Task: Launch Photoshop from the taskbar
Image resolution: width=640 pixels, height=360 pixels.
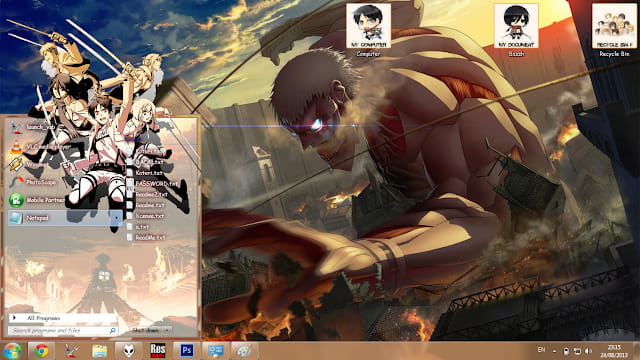Action: [187, 351]
